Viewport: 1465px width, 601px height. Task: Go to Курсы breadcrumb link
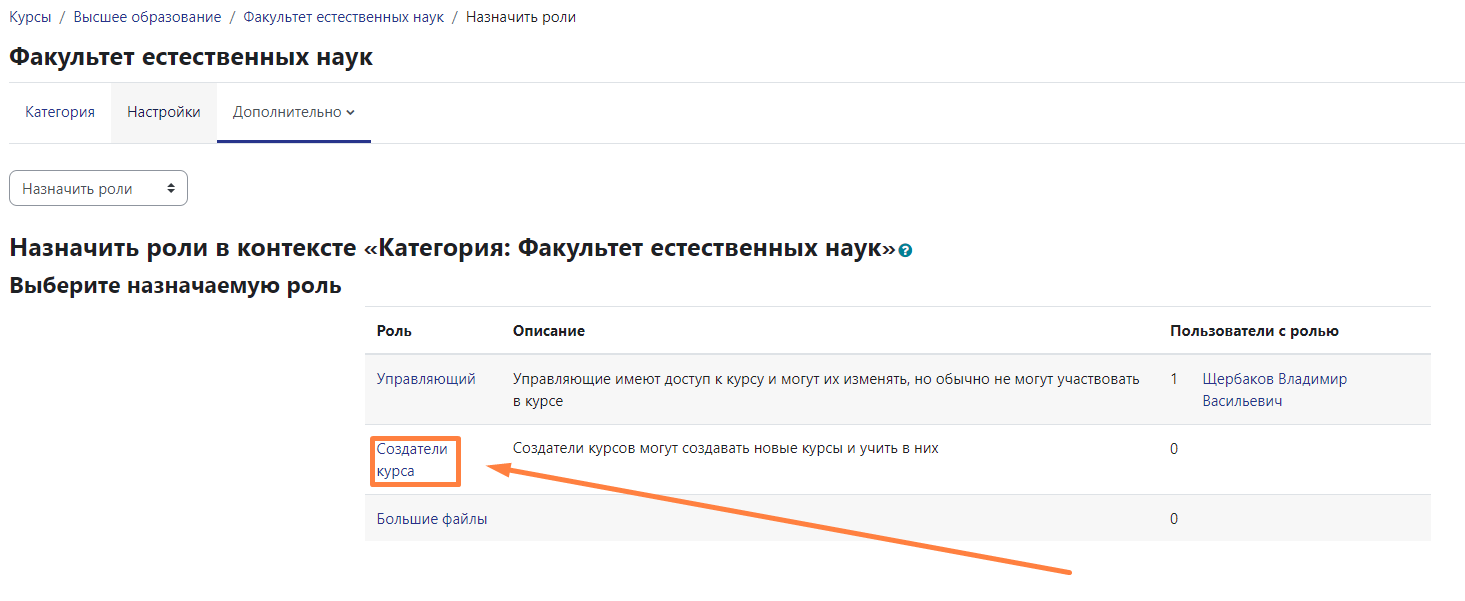pyautogui.click(x=30, y=17)
